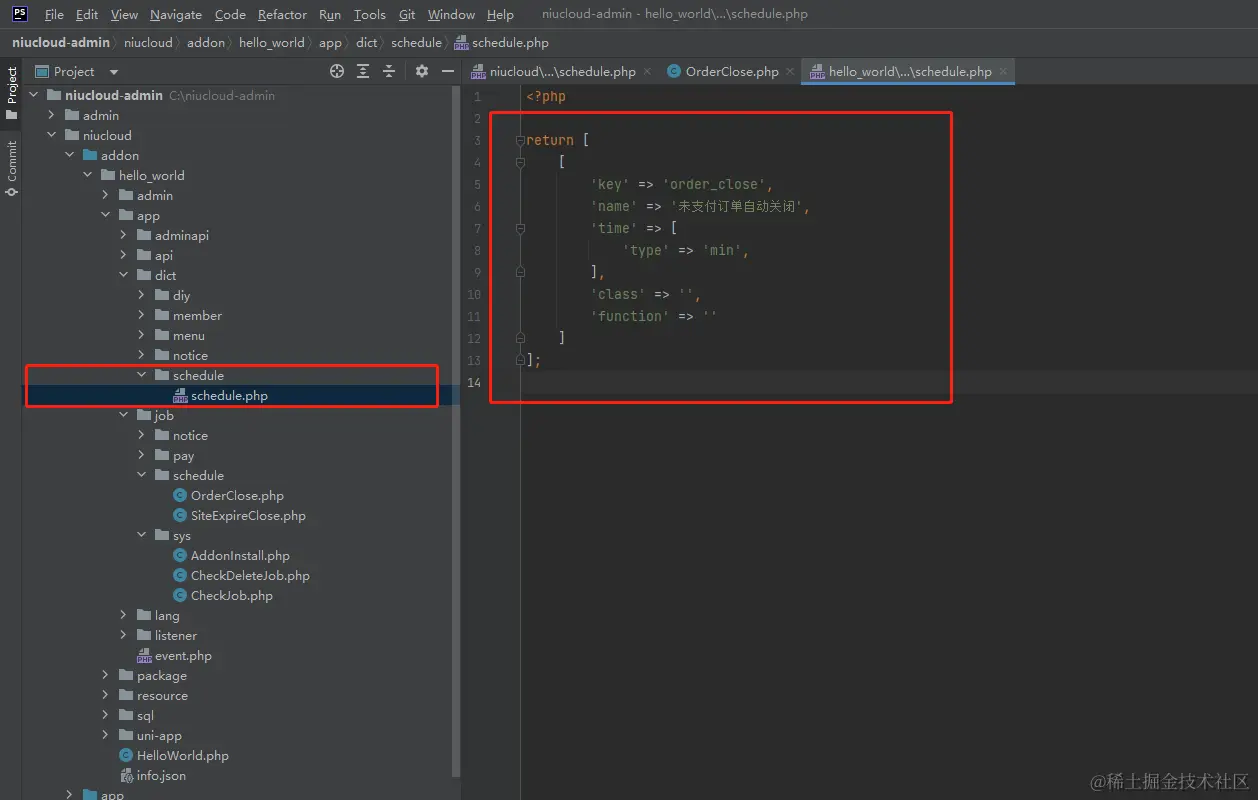1258x800 pixels.
Task: Click the hello_world breadcrumb
Action: [272, 43]
